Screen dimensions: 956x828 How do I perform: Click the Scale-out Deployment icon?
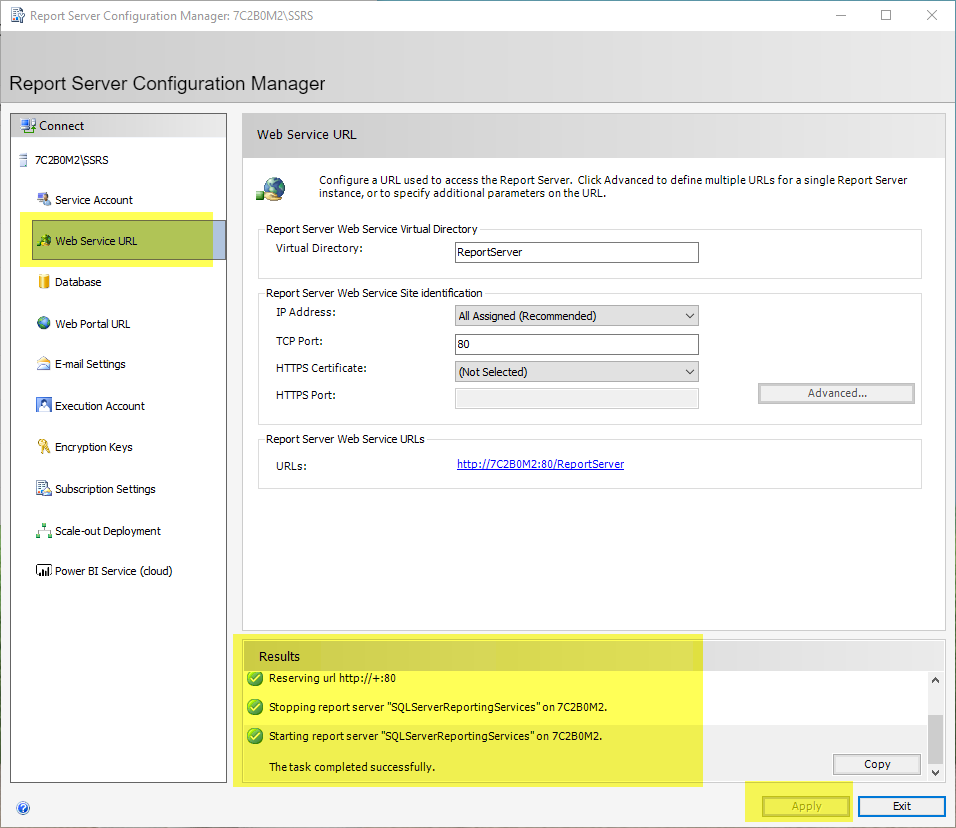click(43, 531)
